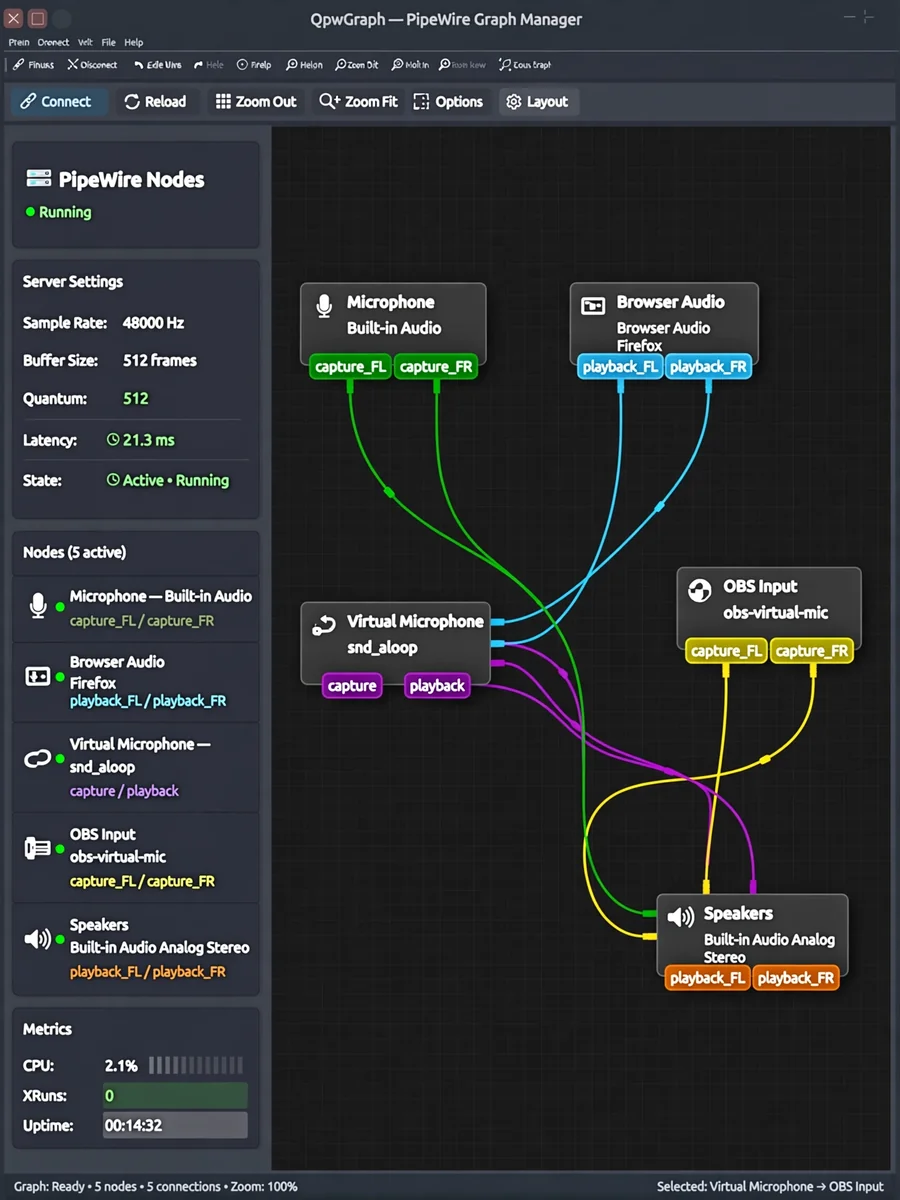Click the Uptime value 00:14:32

click(x=175, y=1126)
